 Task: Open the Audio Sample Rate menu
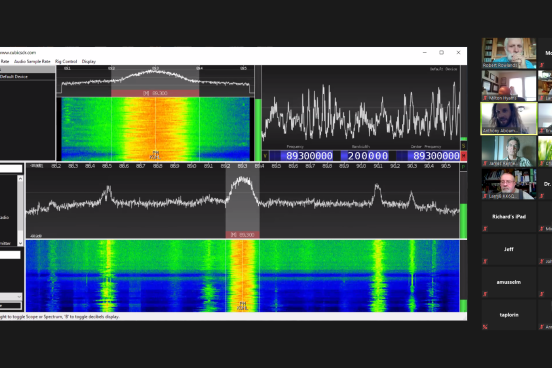(x=32, y=61)
